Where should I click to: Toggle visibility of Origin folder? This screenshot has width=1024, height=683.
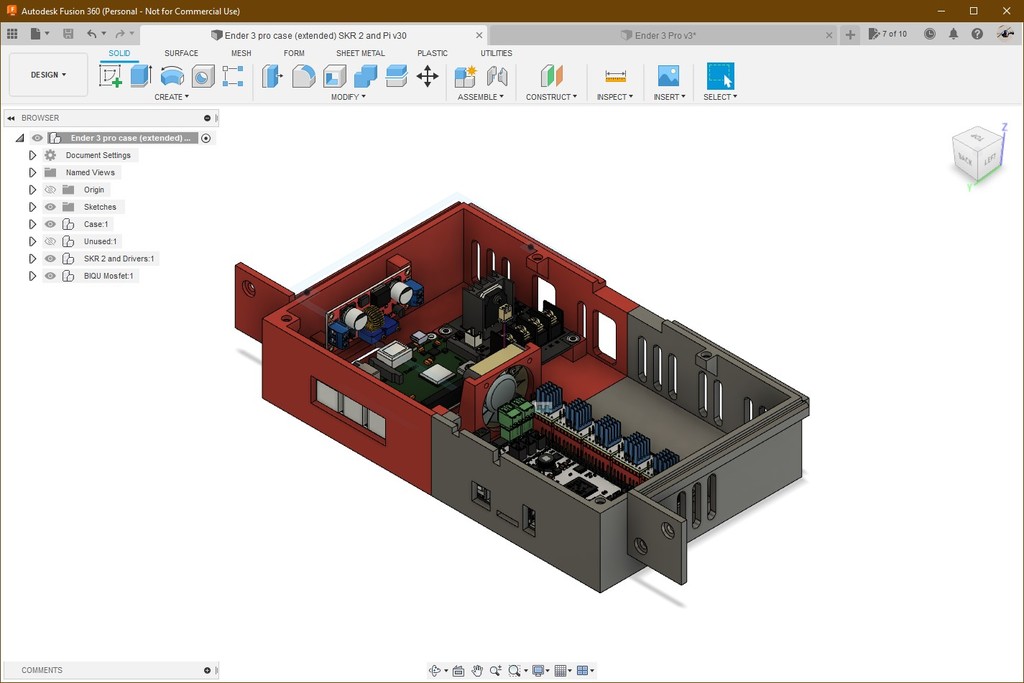(50, 190)
